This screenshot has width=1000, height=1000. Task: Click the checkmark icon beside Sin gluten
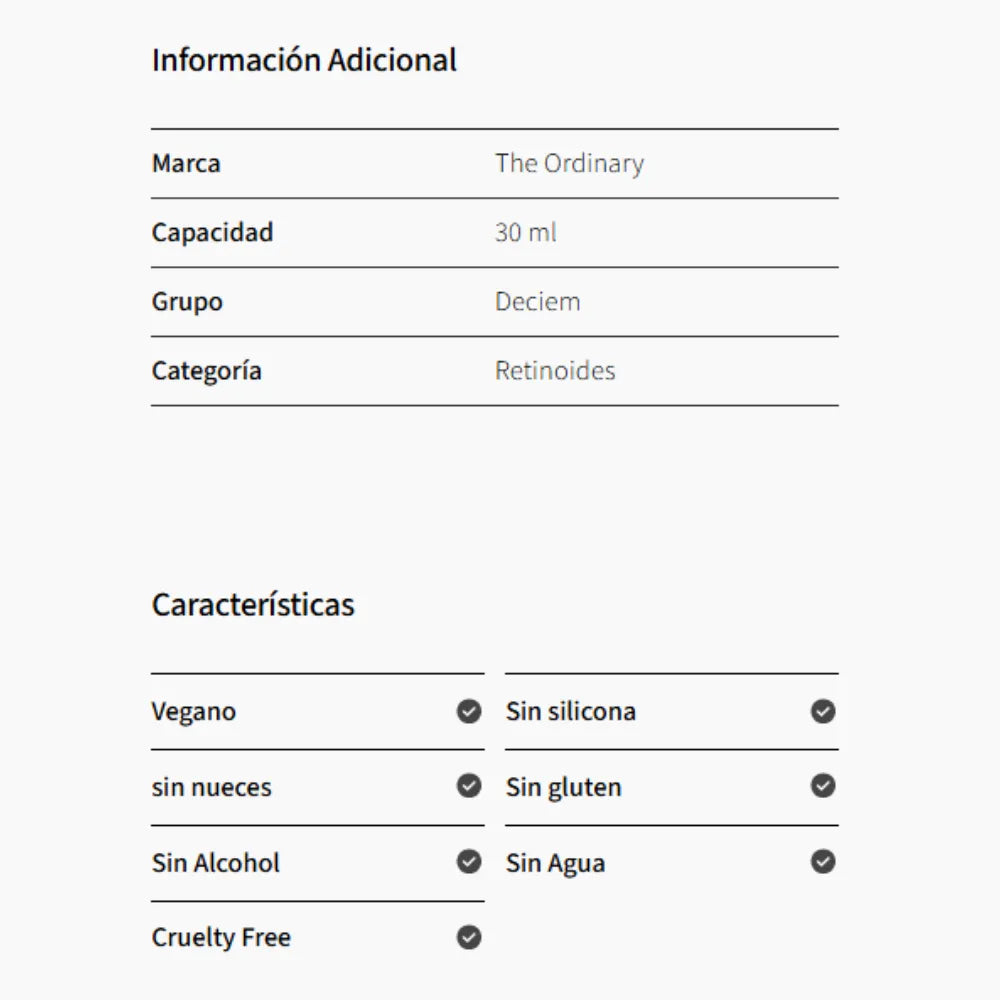[823, 786]
